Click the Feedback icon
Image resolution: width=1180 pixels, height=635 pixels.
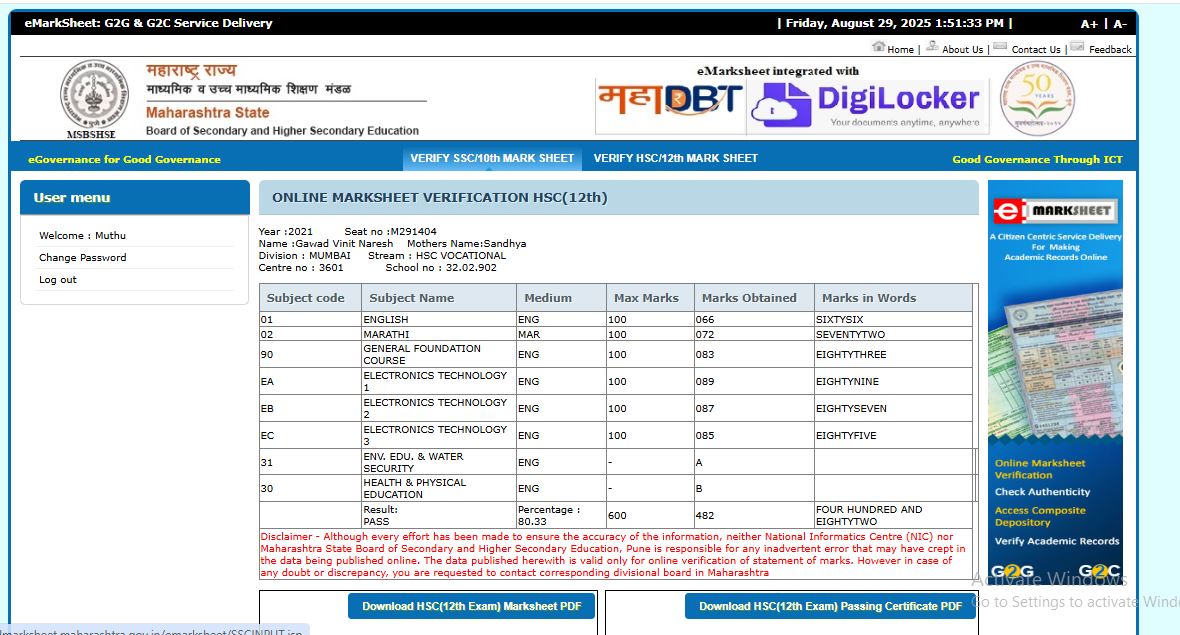point(1077,46)
